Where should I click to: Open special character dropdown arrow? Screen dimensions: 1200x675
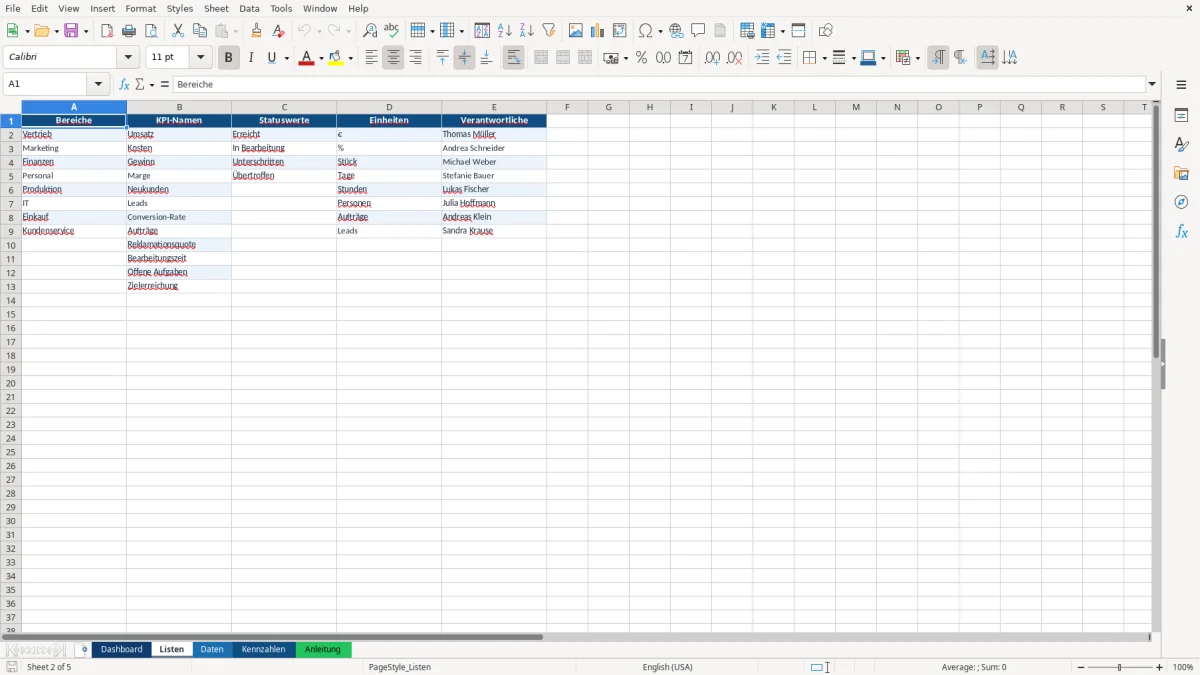point(660,31)
